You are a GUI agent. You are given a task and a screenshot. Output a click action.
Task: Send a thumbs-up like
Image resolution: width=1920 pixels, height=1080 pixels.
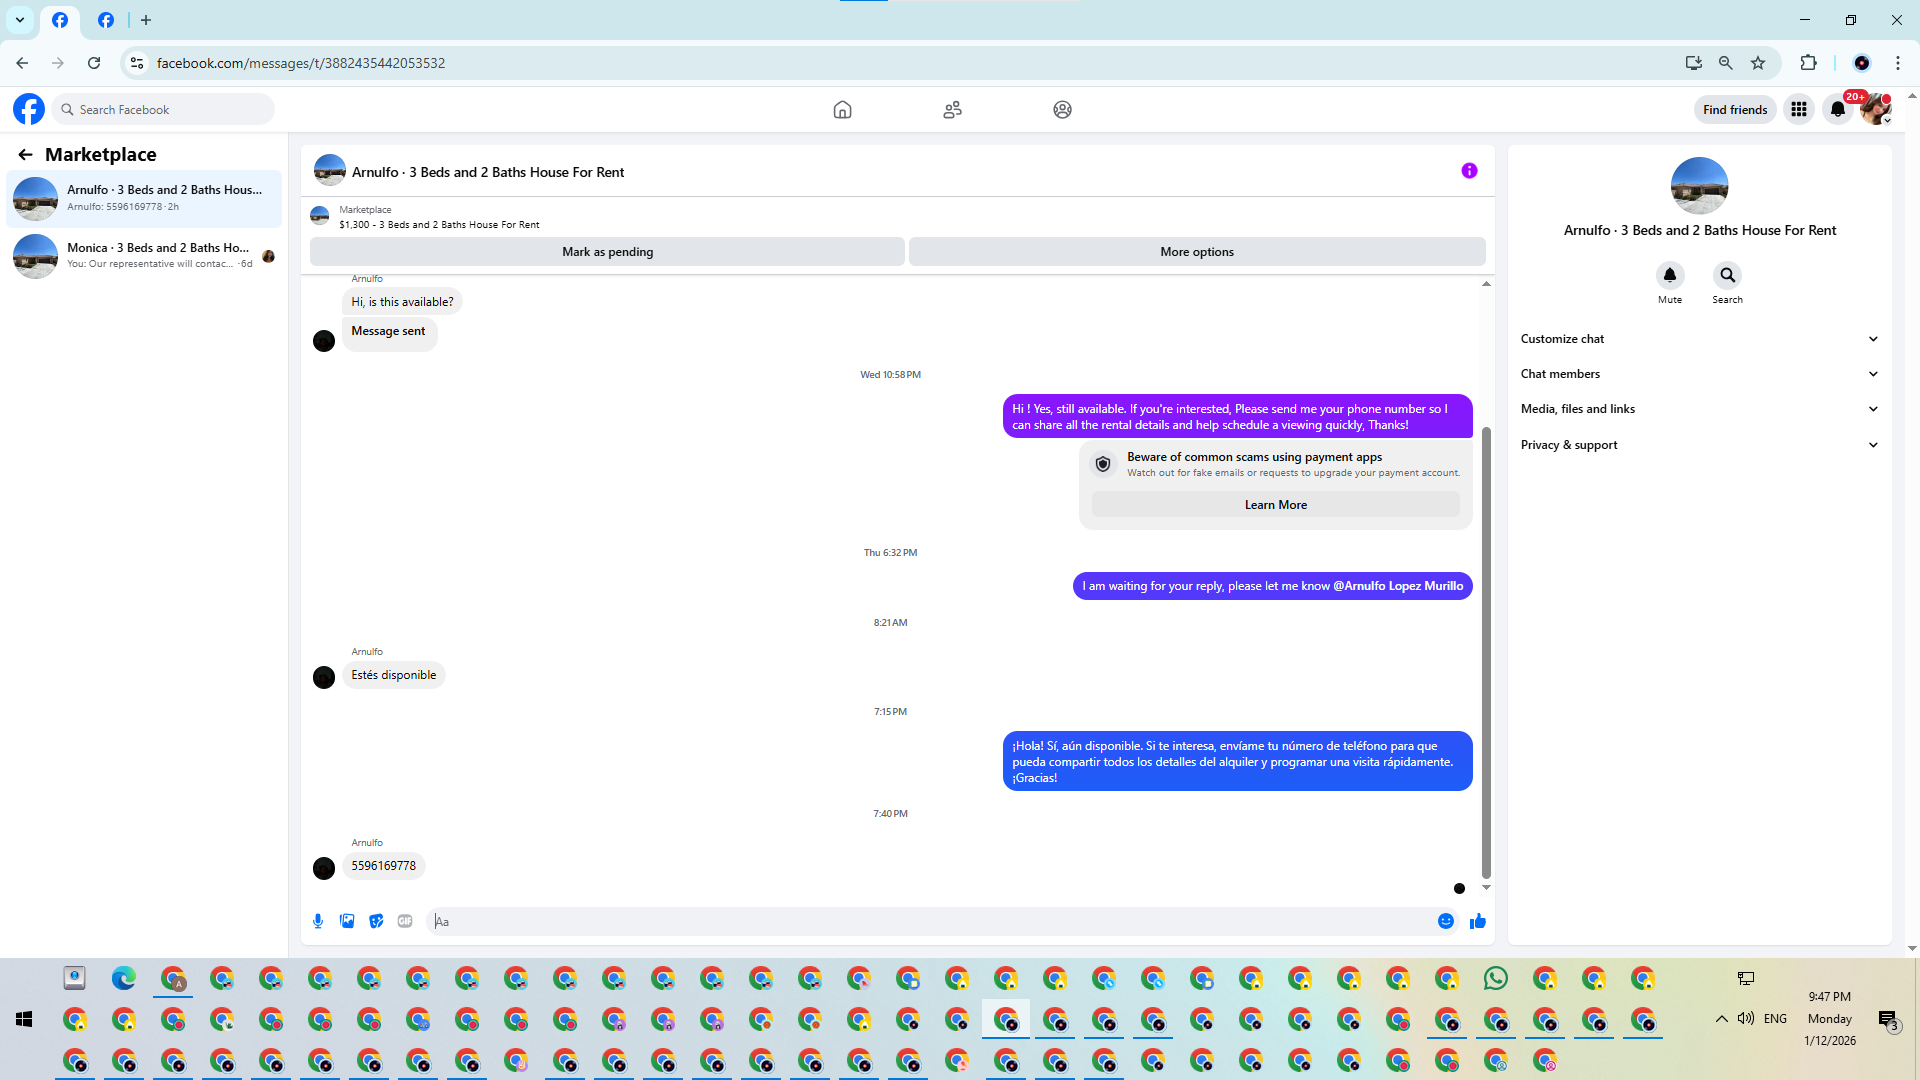coord(1478,921)
